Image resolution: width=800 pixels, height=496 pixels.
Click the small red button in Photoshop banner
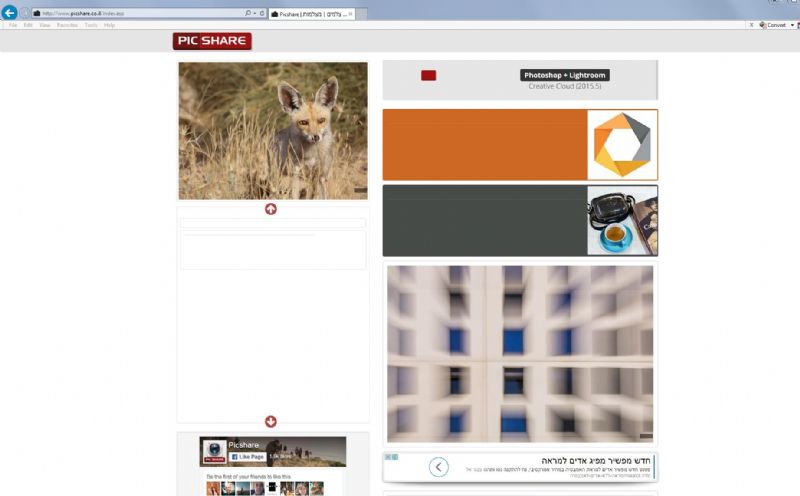(x=428, y=75)
